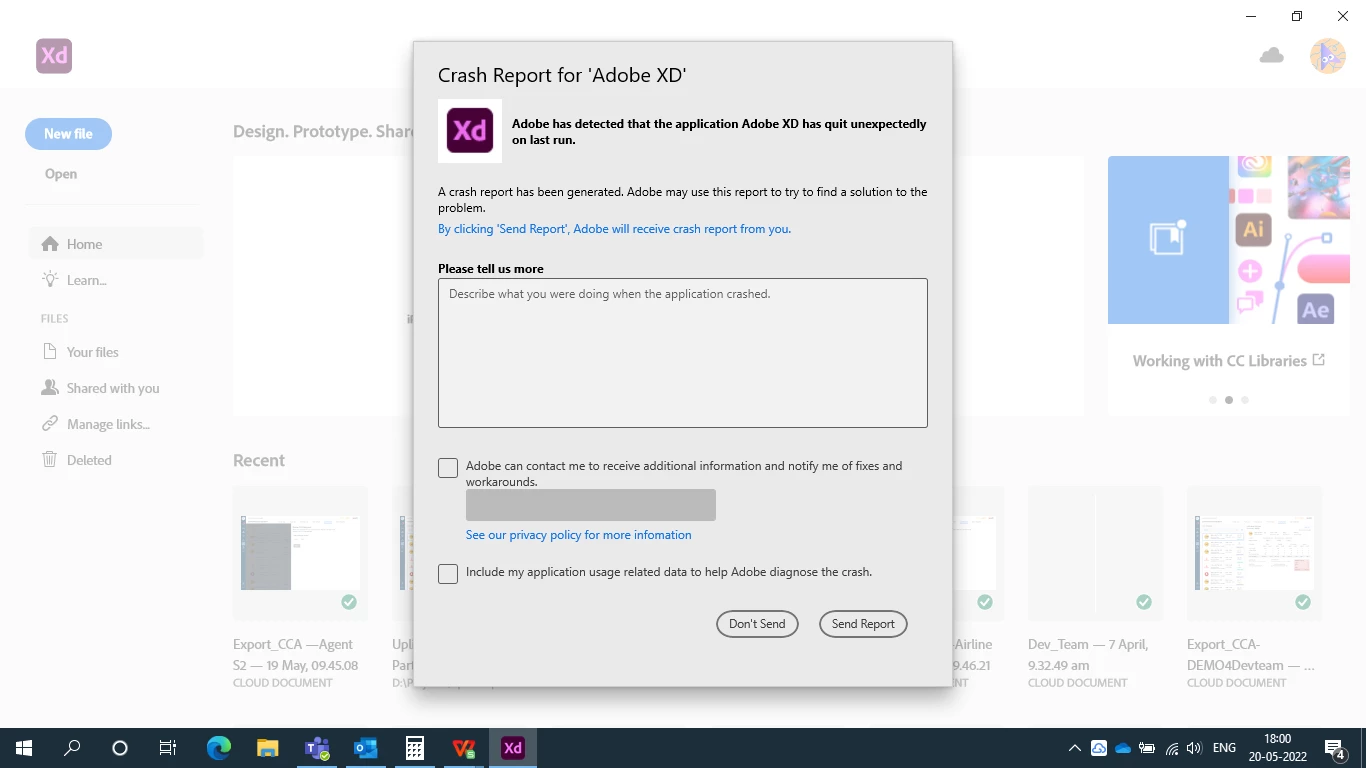This screenshot has height=768, width=1366.
Task: Select the third carousel dot
Action: coord(1245,400)
